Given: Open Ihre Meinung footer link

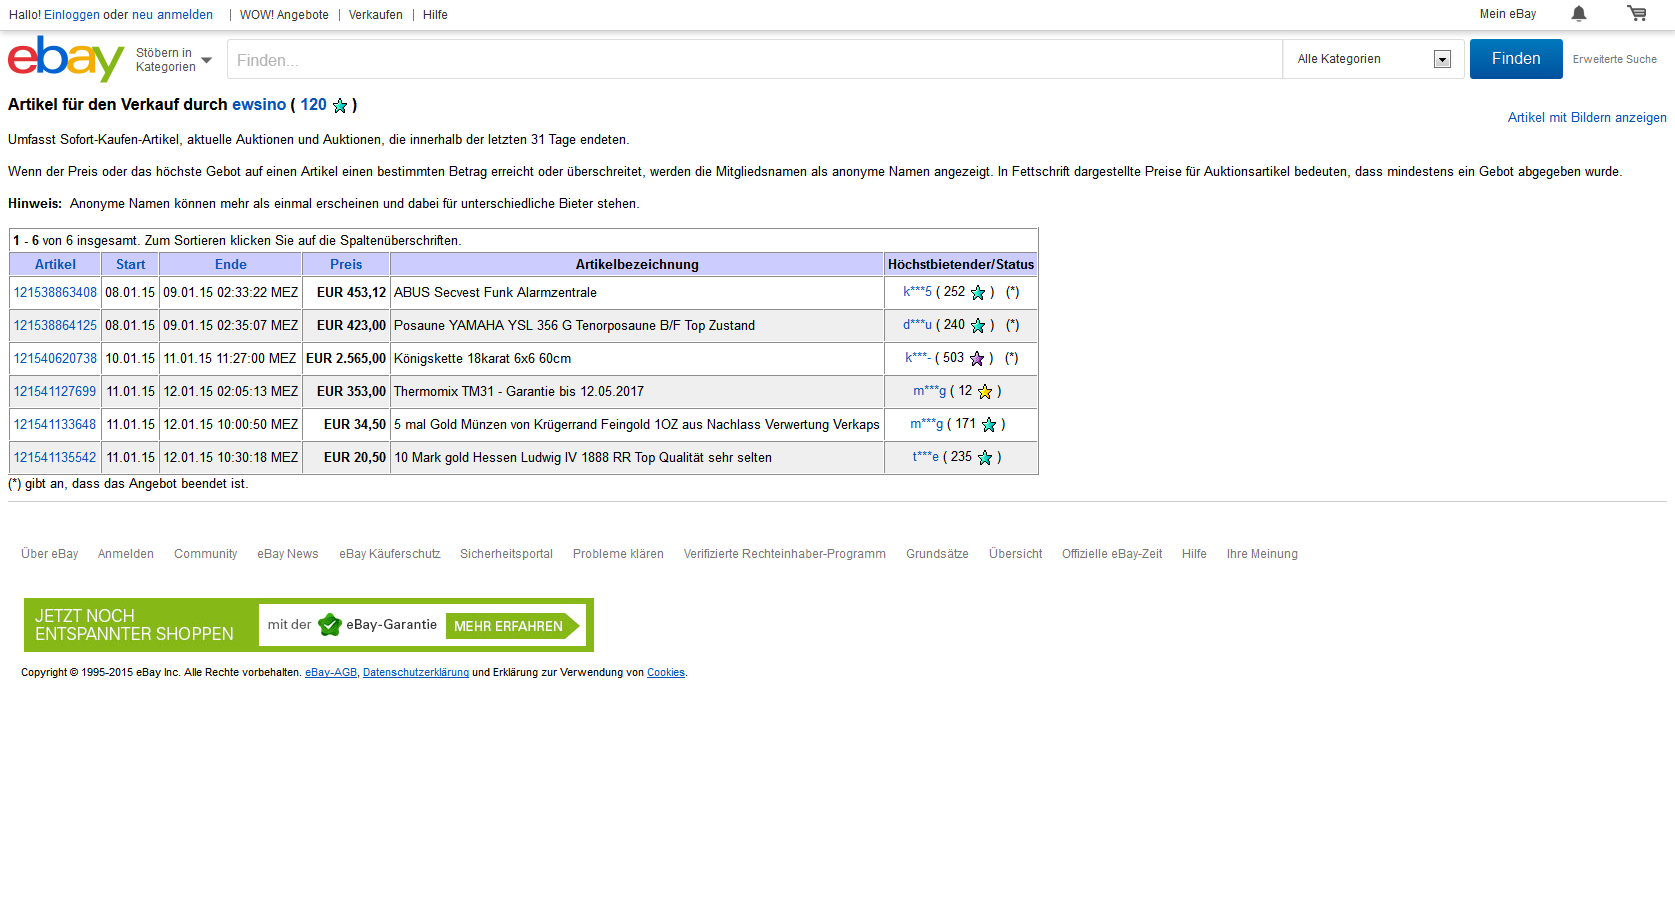Looking at the screenshot, I should point(1262,554).
